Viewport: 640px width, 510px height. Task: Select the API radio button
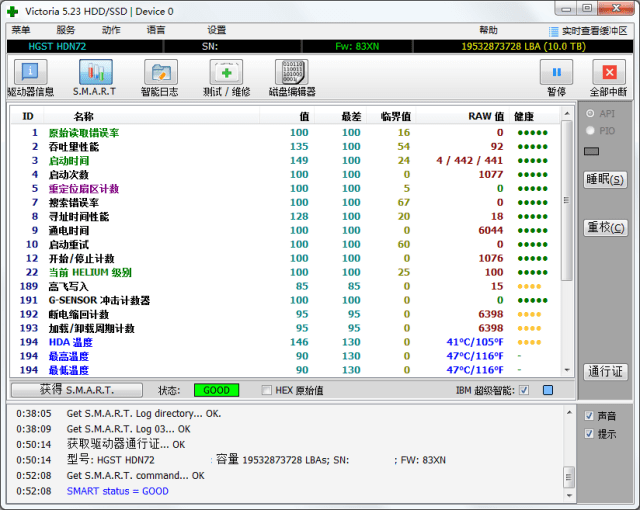(590, 113)
